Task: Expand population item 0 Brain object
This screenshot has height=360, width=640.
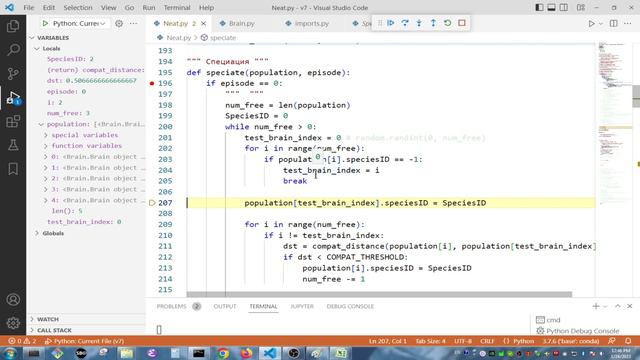Action: tap(95, 157)
